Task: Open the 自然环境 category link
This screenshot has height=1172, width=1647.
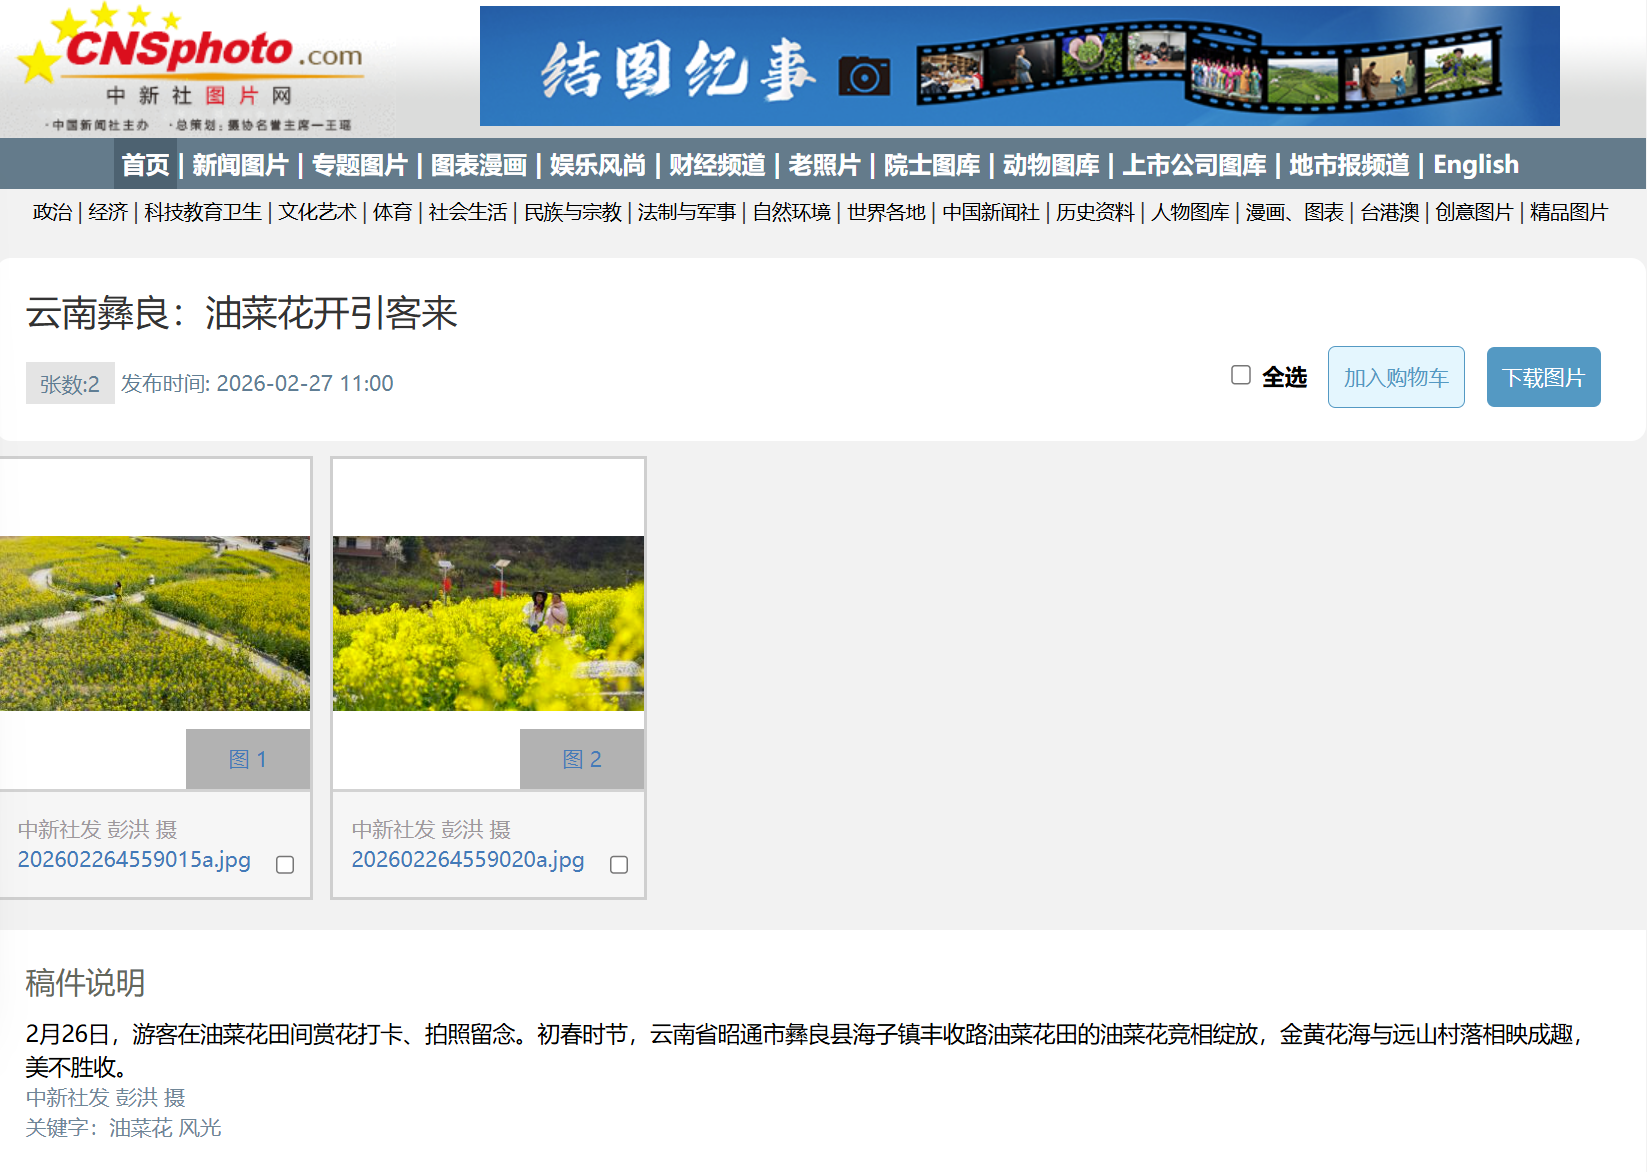Action: coord(791,212)
